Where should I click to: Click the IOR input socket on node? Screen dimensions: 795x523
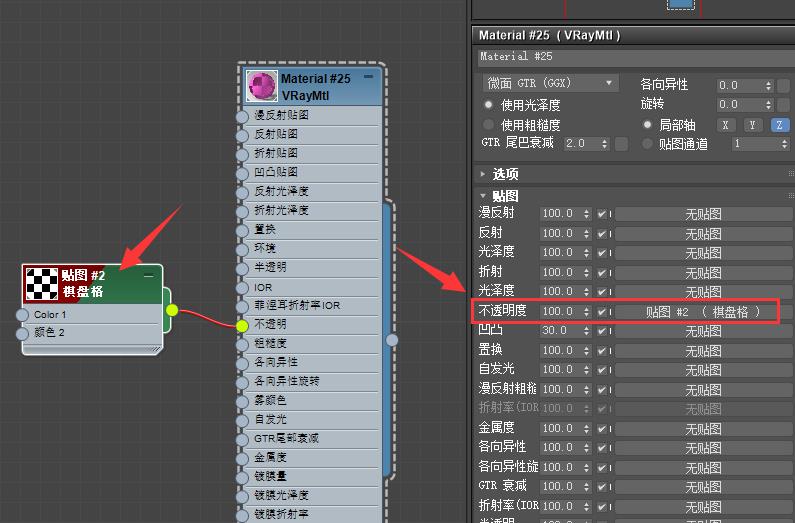242,288
